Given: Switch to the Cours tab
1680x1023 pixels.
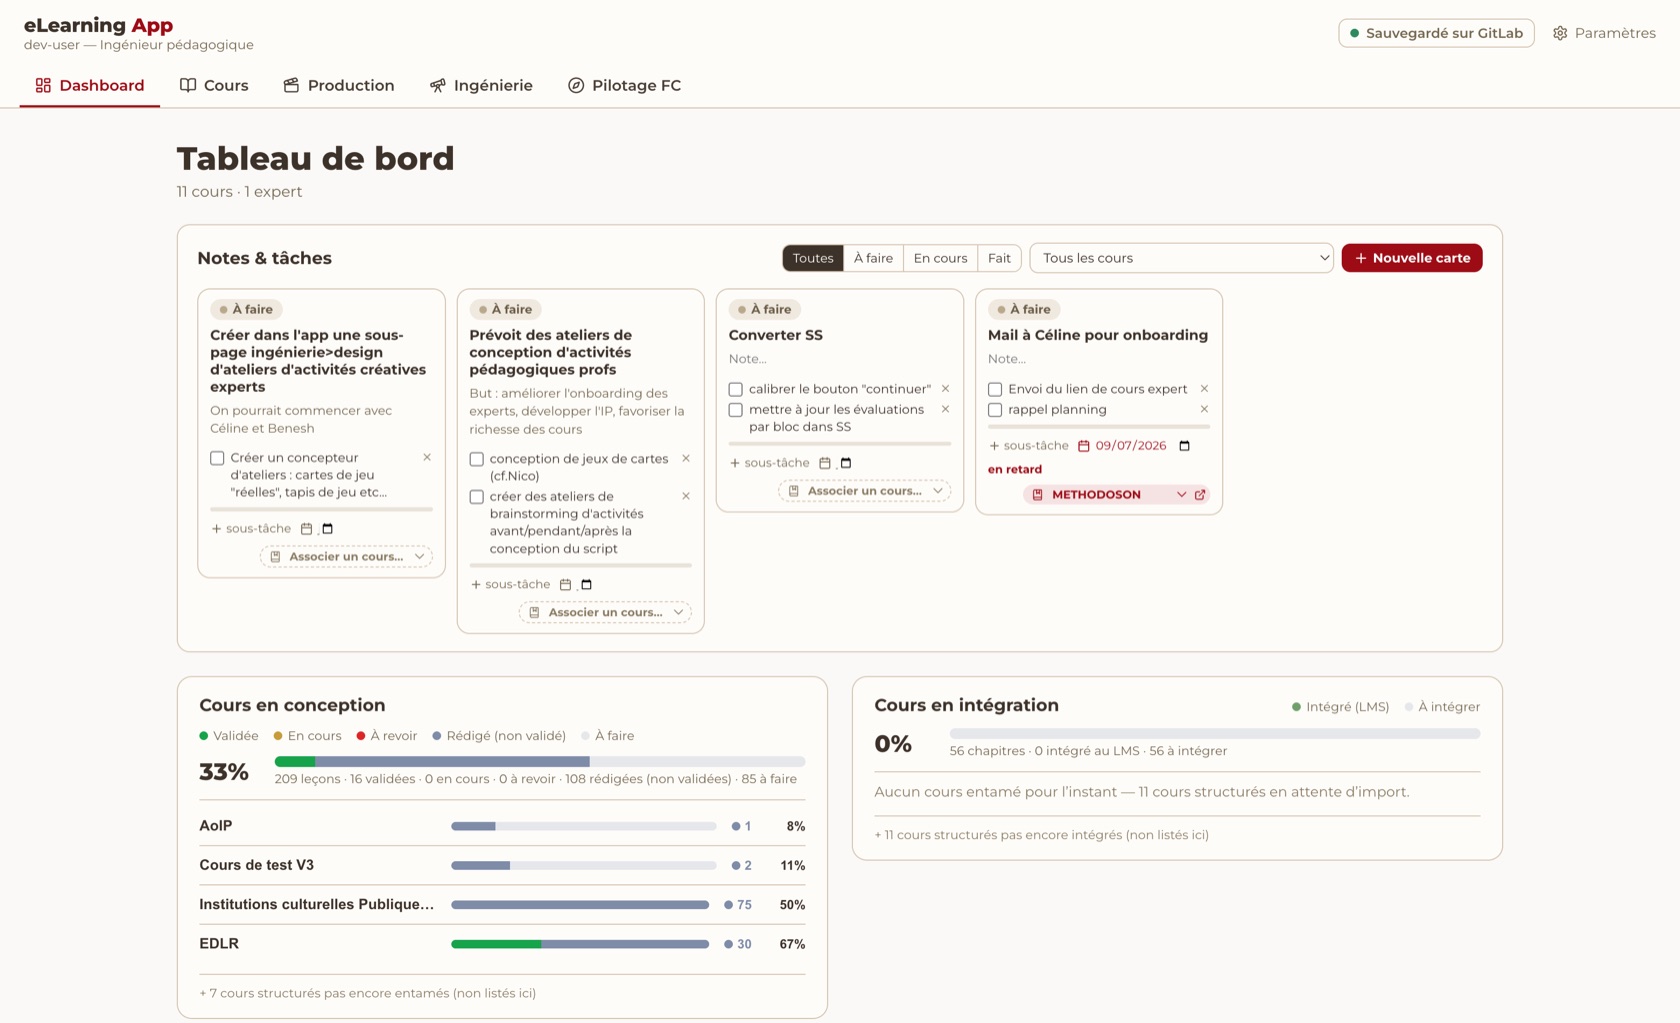Looking at the screenshot, I should (214, 85).
